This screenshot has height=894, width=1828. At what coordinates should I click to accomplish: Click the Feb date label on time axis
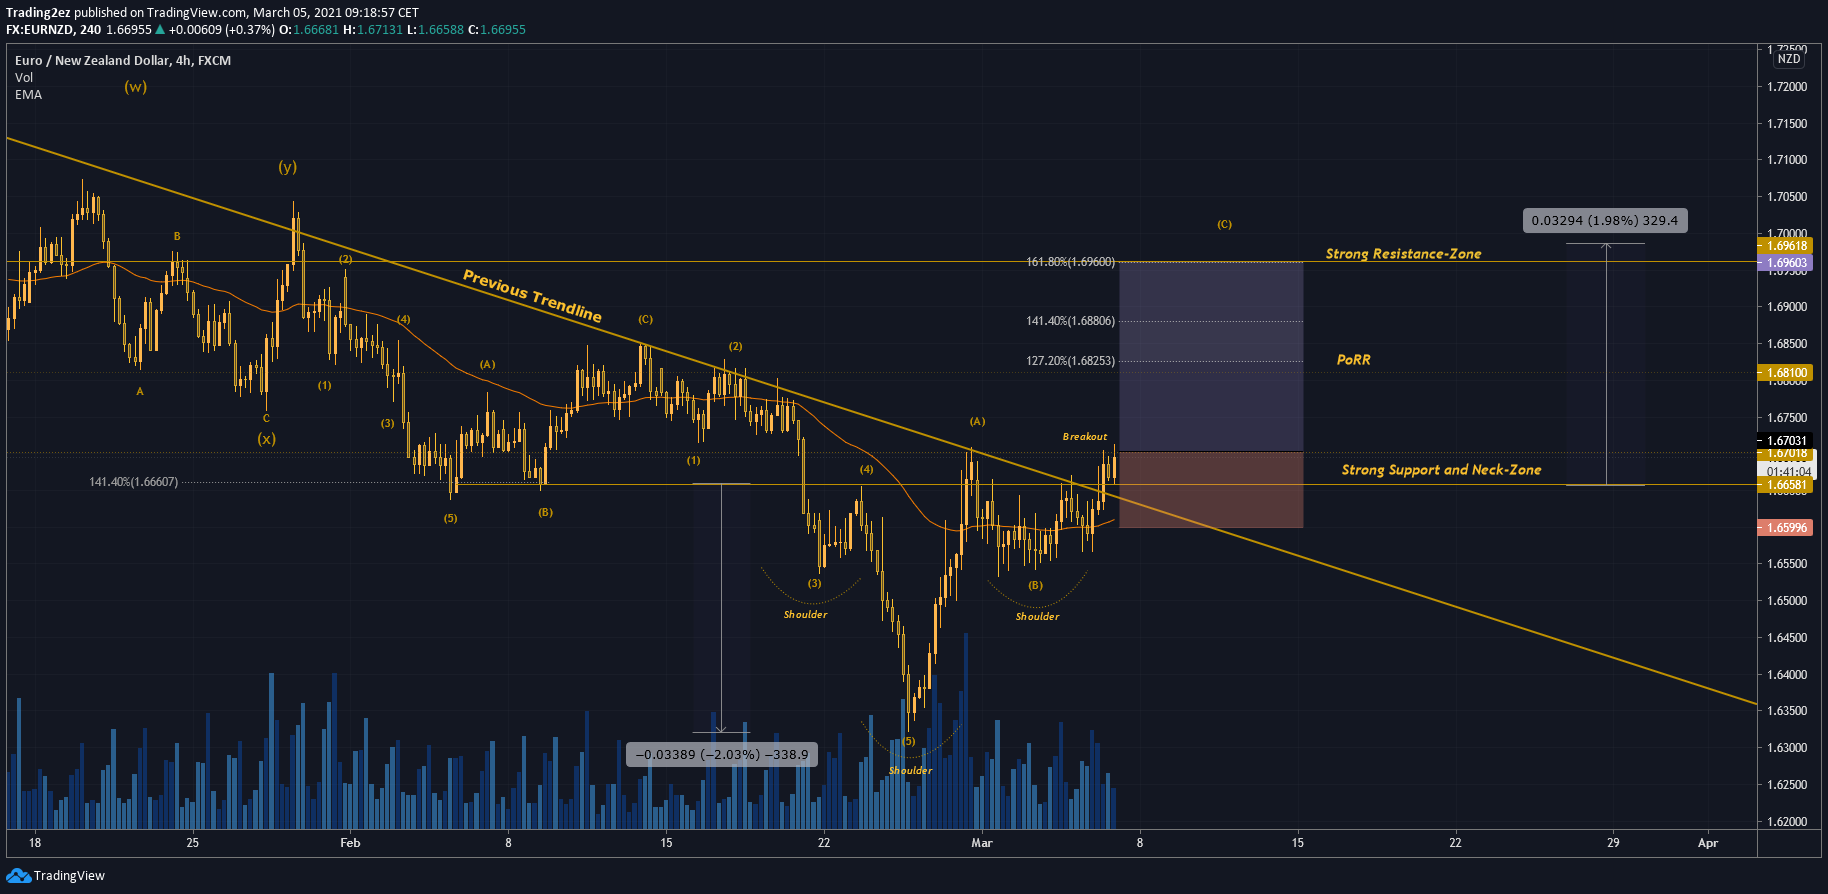pos(350,843)
